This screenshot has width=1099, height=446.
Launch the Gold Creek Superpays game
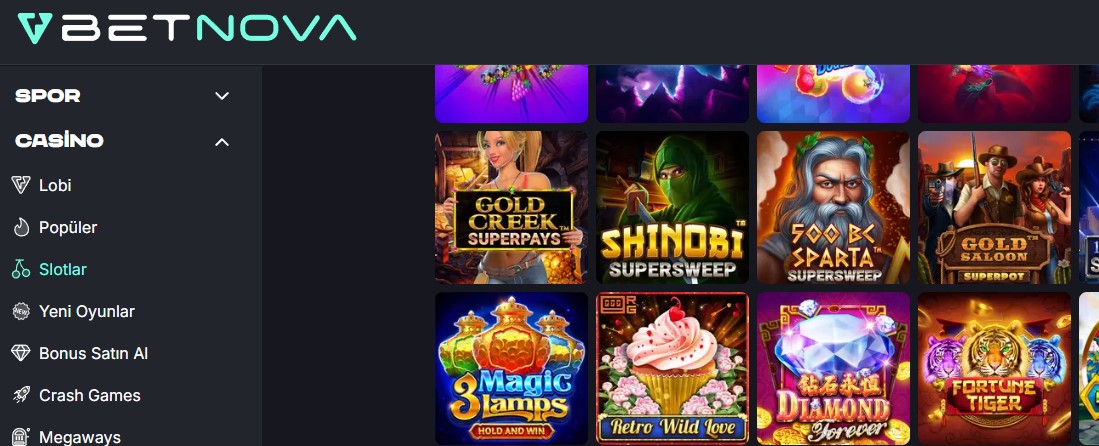tap(512, 208)
